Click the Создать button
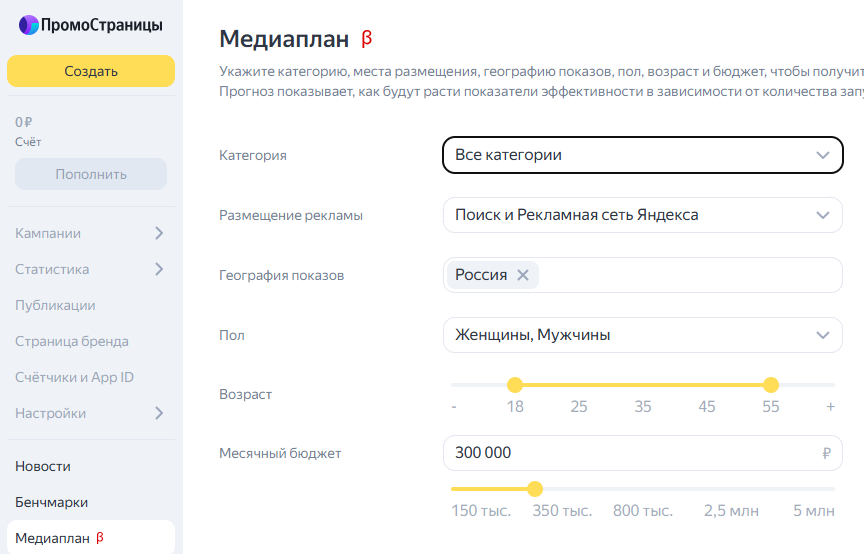 pos(91,71)
